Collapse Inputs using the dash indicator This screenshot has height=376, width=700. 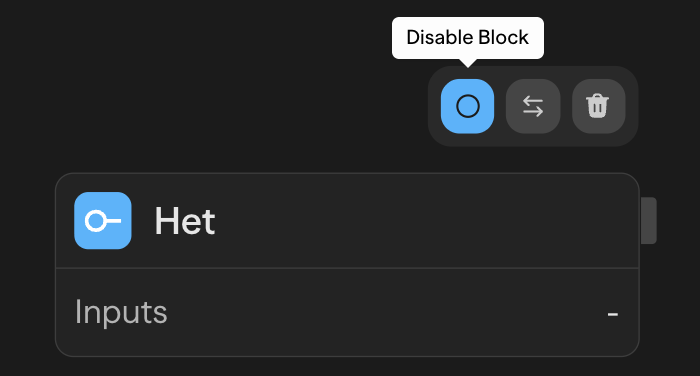[x=612, y=314]
